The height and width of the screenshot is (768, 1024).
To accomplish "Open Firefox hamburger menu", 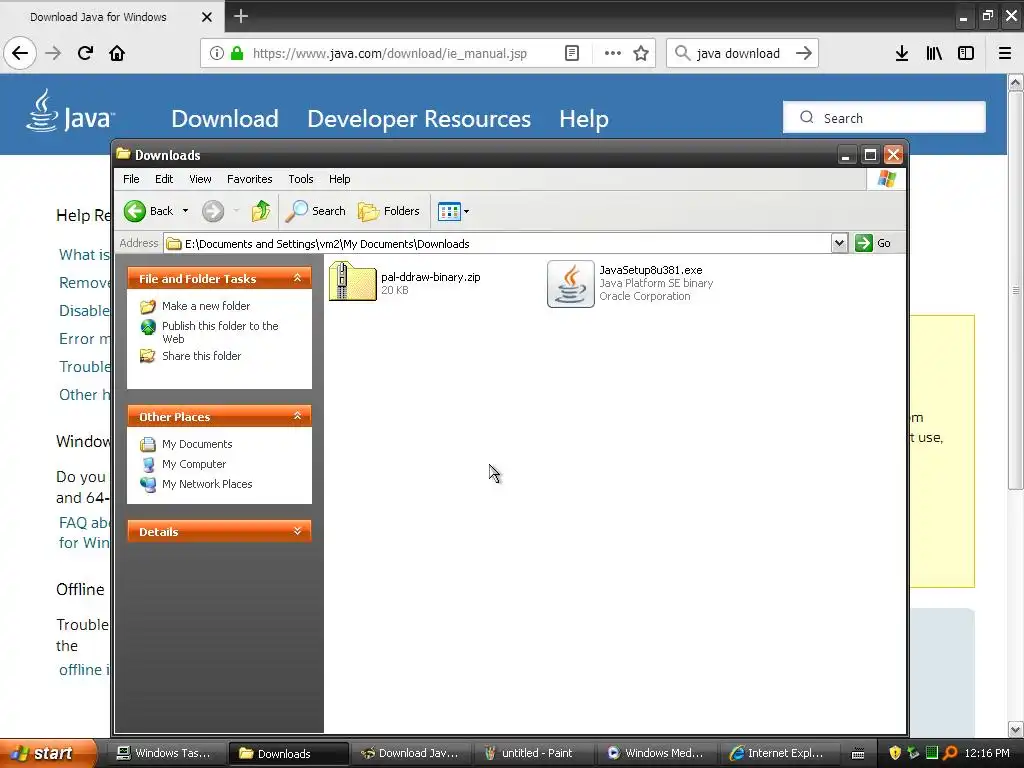I will tap(1005, 53).
